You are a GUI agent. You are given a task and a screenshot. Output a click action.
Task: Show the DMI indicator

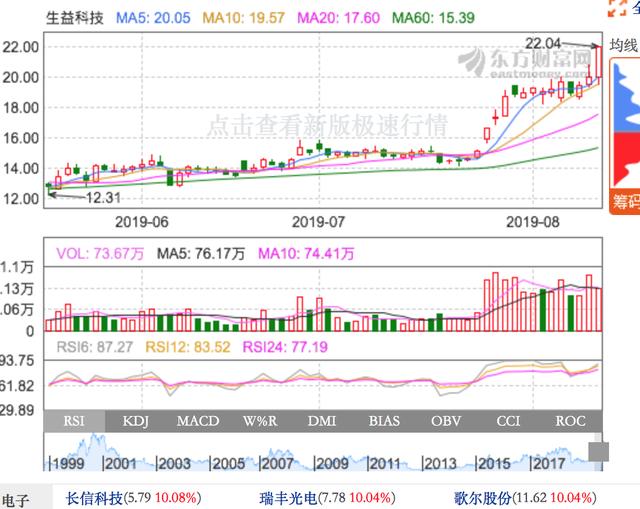pyautogui.click(x=322, y=421)
